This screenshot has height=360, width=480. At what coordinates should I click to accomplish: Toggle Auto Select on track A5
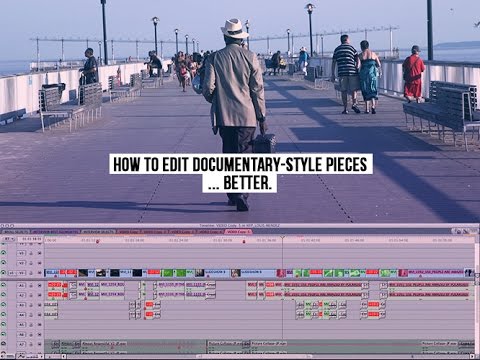pos(39,324)
